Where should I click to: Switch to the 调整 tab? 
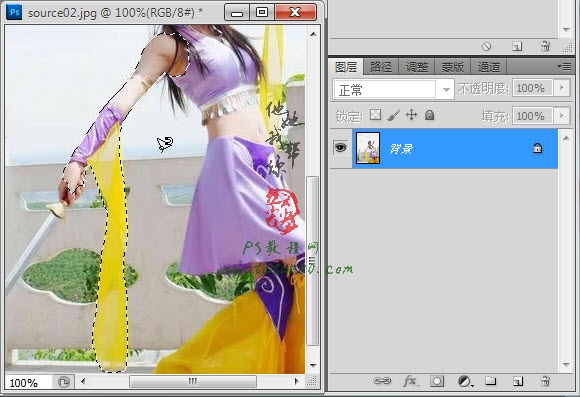click(x=417, y=67)
